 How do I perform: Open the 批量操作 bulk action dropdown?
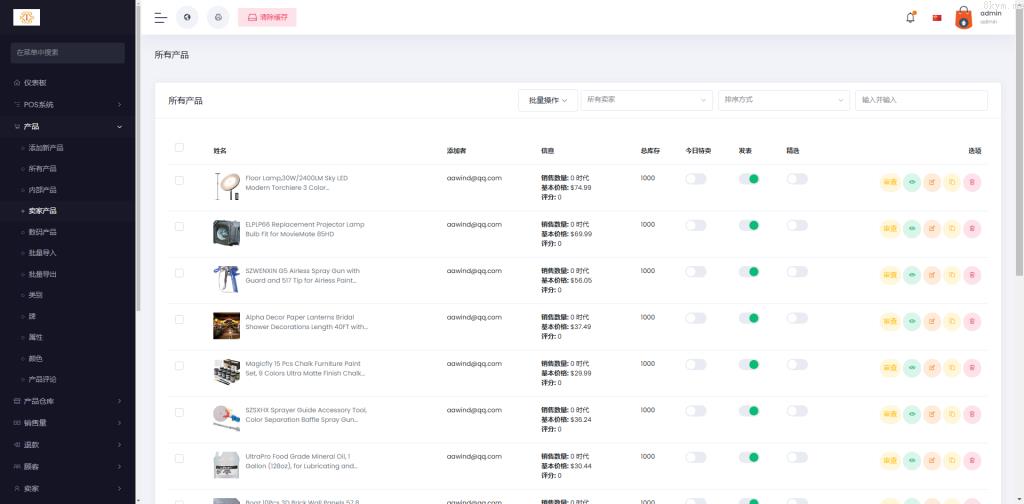[x=547, y=100]
